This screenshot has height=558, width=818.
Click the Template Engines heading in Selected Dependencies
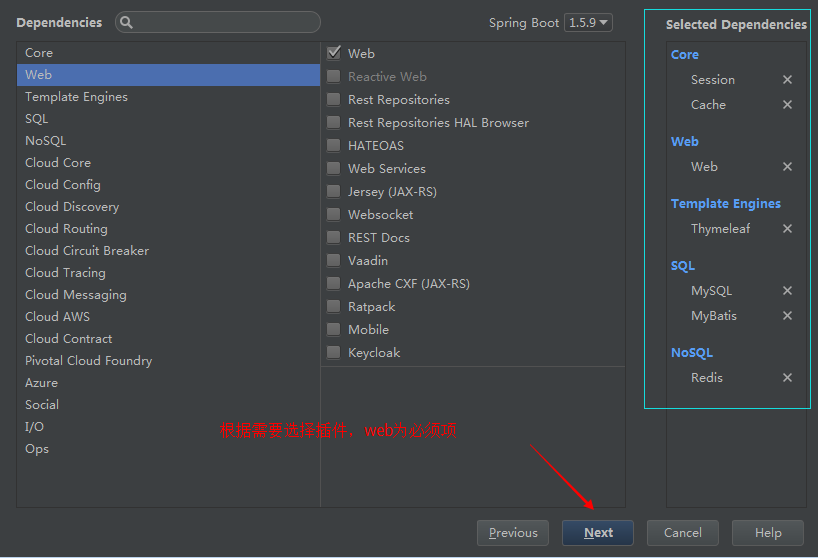(726, 203)
